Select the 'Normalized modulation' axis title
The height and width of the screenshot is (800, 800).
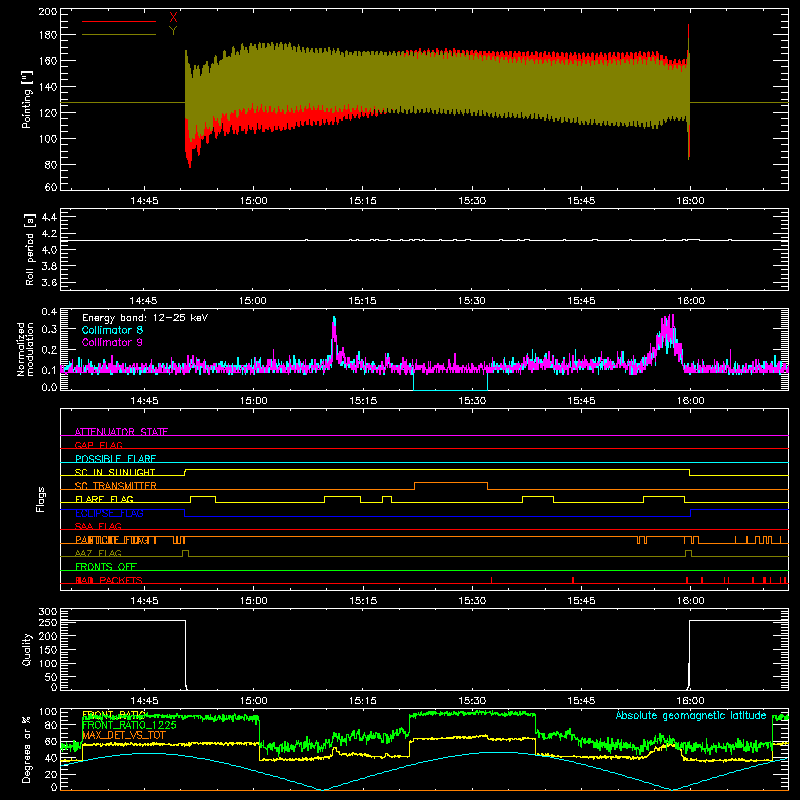[26, 349]
